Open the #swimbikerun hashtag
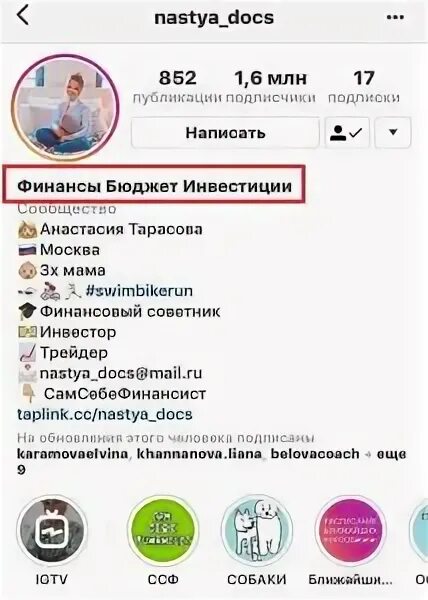Viewport: 428px width, 600px height. click(139, 291)
